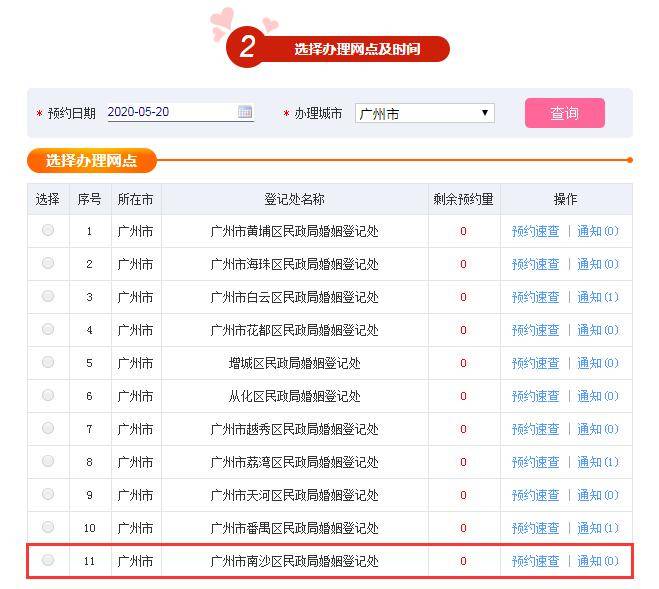Viewport: 659px width, 589px height.
Task: Select the 增城区 registry radio button
Action: pyautogui.click(x=48, y=362)
